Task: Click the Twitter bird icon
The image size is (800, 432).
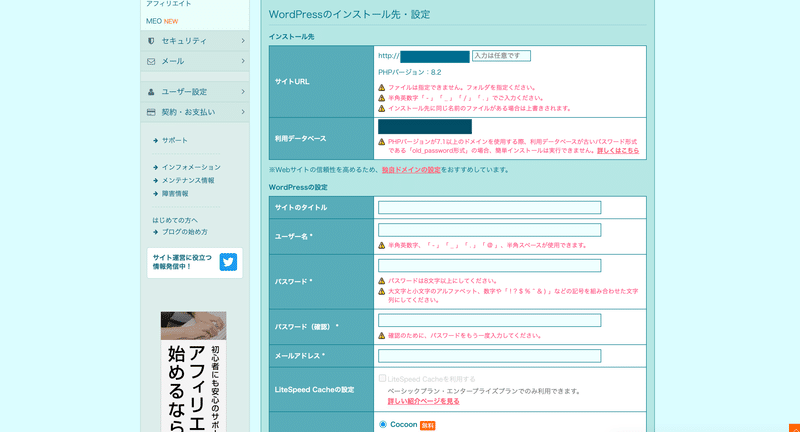Action: (228, 262)
